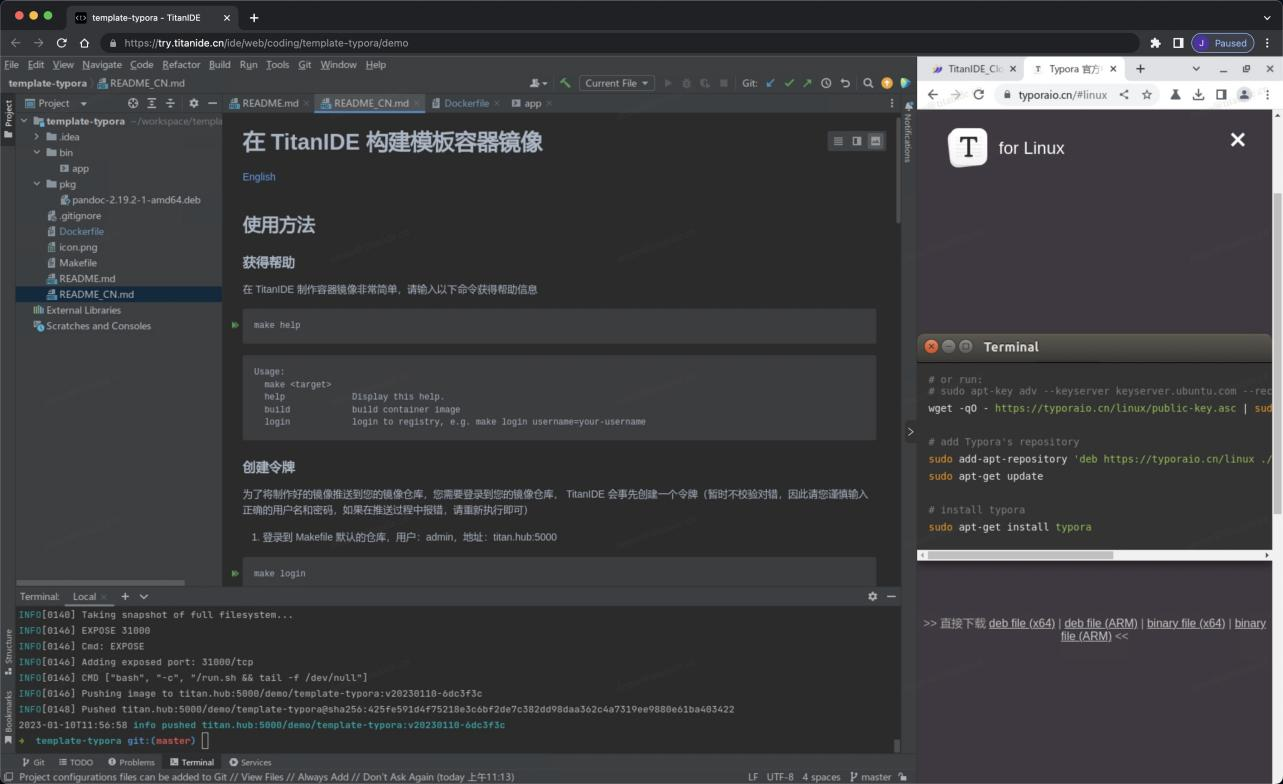
Task: Open the Current File run configuration dropdown
Action: click(617, 83)
